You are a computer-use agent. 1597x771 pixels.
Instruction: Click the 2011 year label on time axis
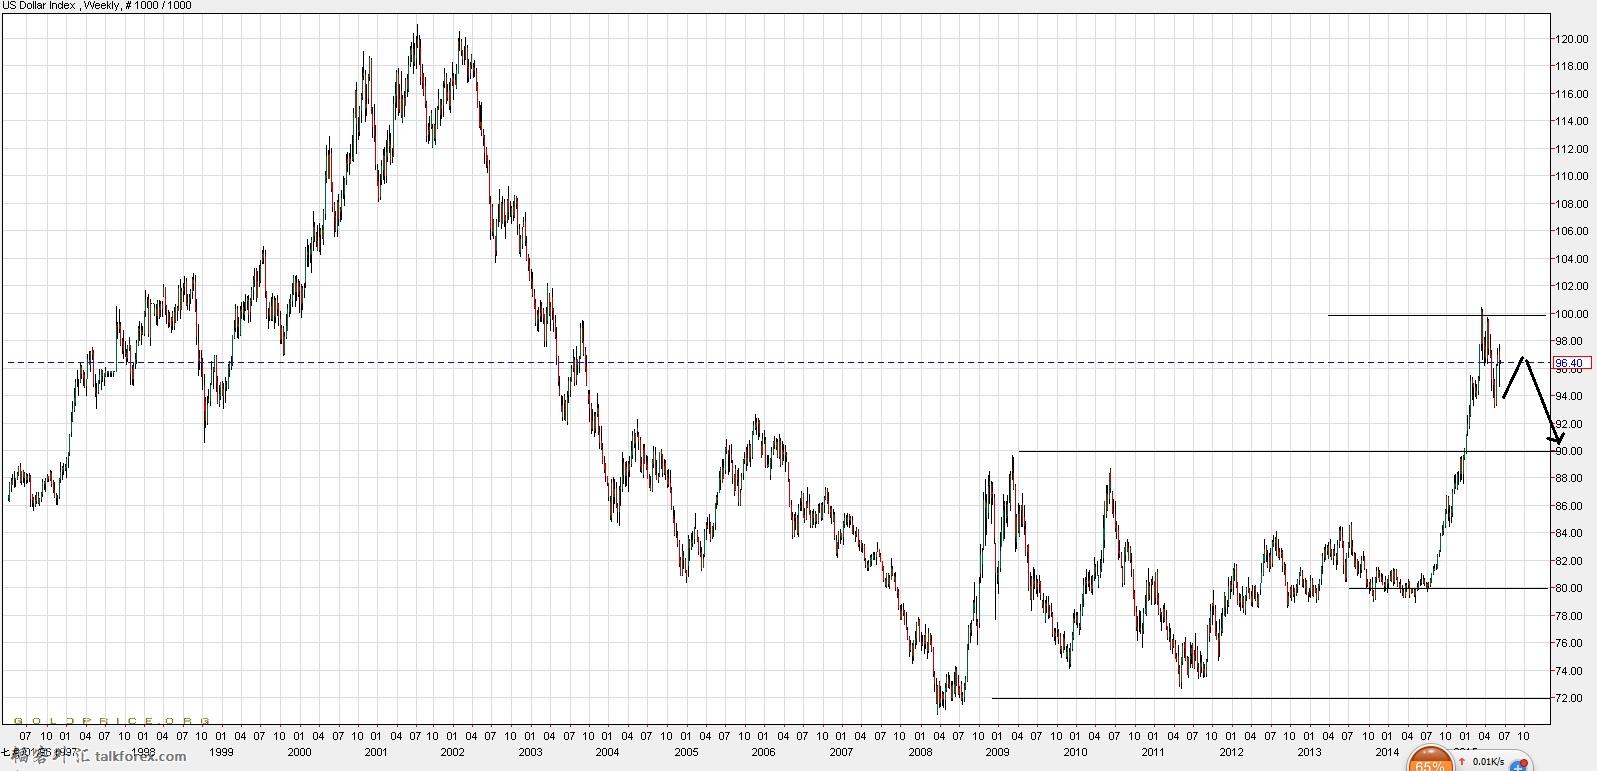pyautogui.click(x=1153, y=752)
